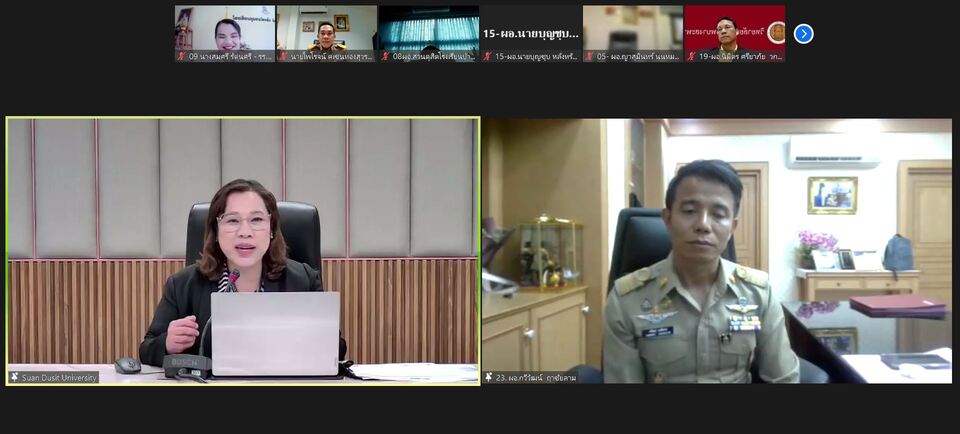Click muted mic icon on participant 15 thumbnail

pyautogui.click(x=487, y=56)
